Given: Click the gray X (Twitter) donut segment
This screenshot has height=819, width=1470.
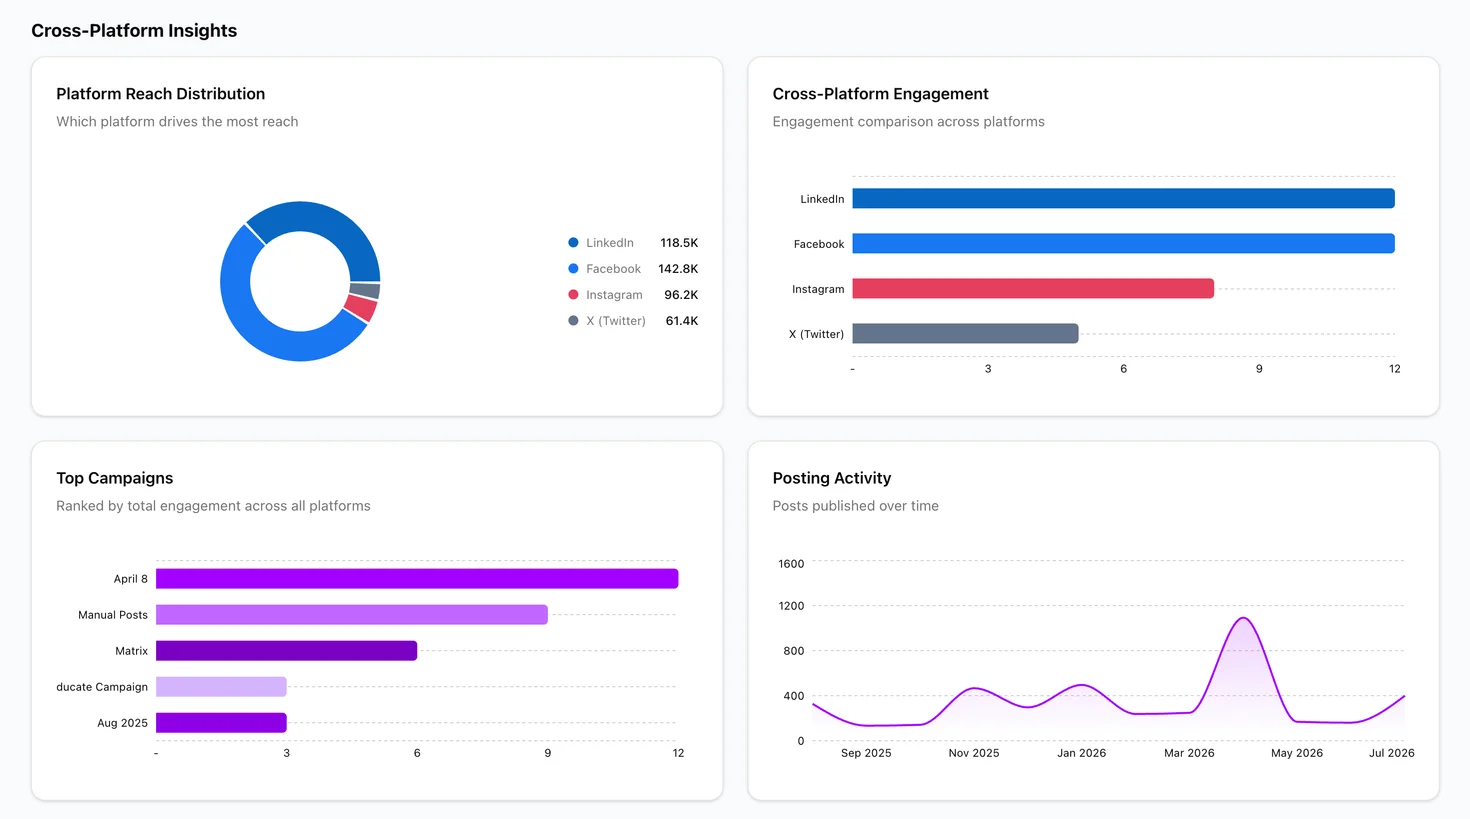Looking at the screenshot, I should (x=365, y=291).
